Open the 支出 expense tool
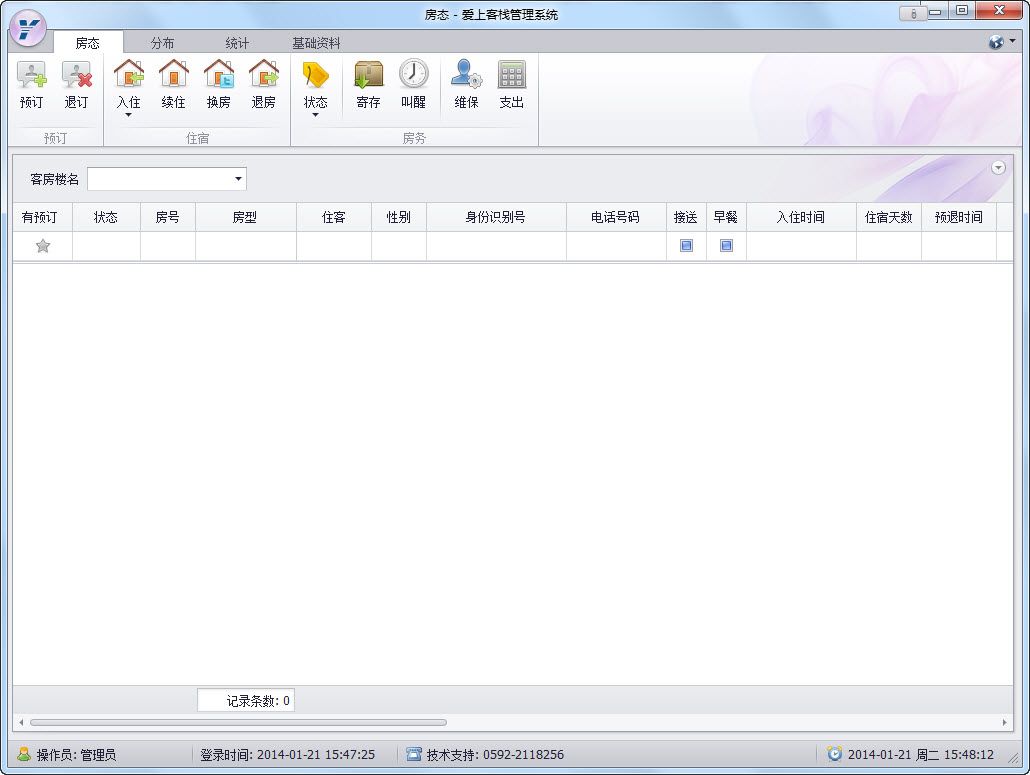The width and height of the screenshot is (1030, 775). (512, 85)
